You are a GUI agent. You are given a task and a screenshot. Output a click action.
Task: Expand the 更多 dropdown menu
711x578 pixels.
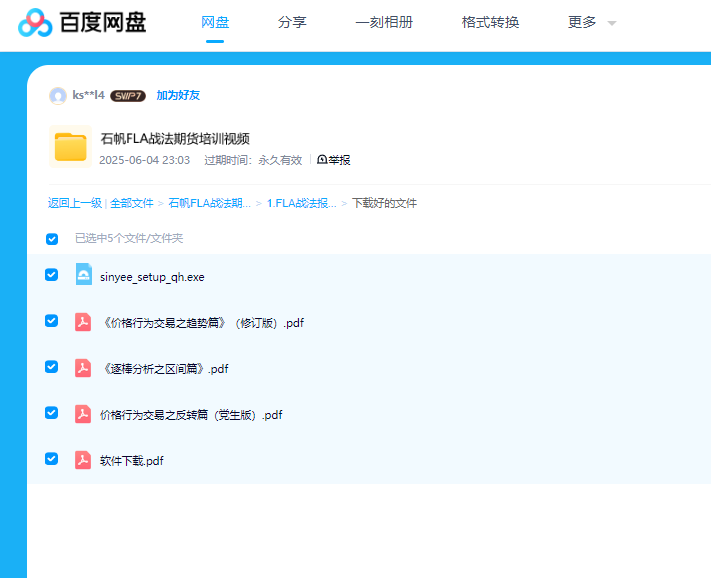click(x=592, y=22)
